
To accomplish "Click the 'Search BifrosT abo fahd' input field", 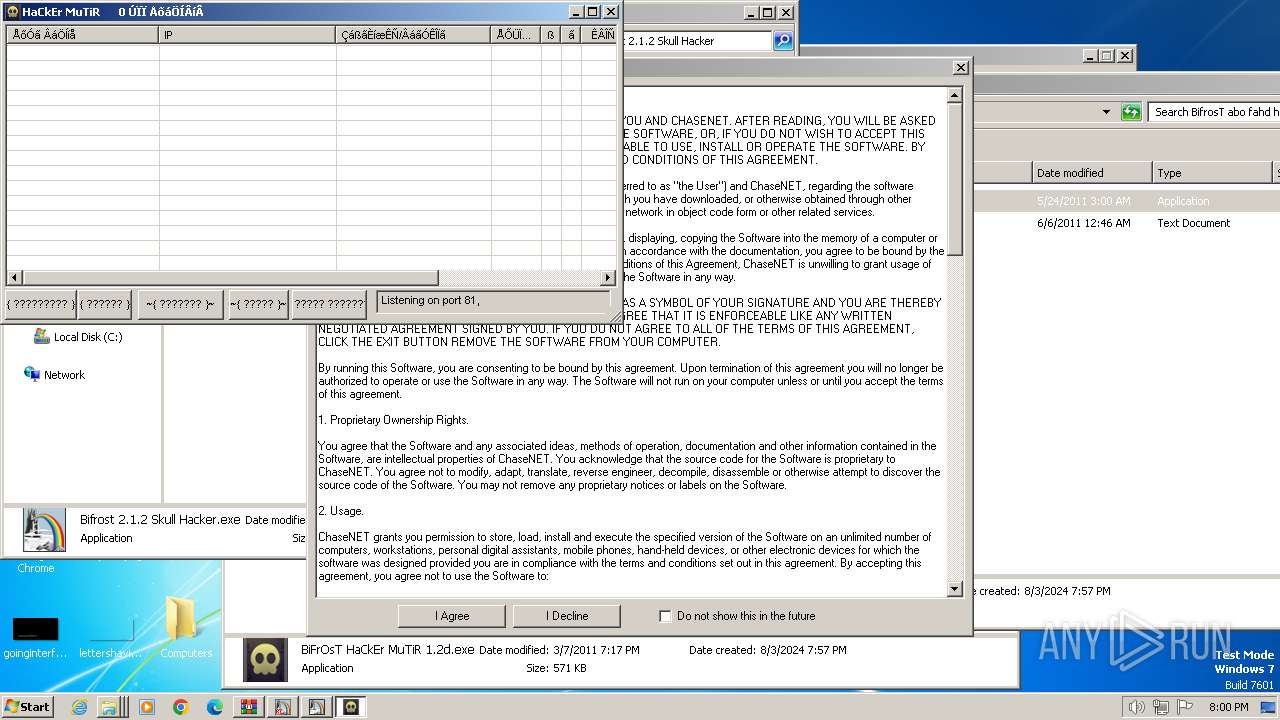I will point(1214,112).
